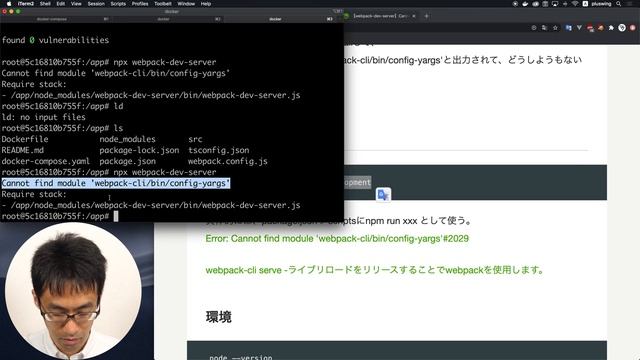Click 'node_modules' in the ls listing
This screenshot has height=360, width=640.
point(127,139)
